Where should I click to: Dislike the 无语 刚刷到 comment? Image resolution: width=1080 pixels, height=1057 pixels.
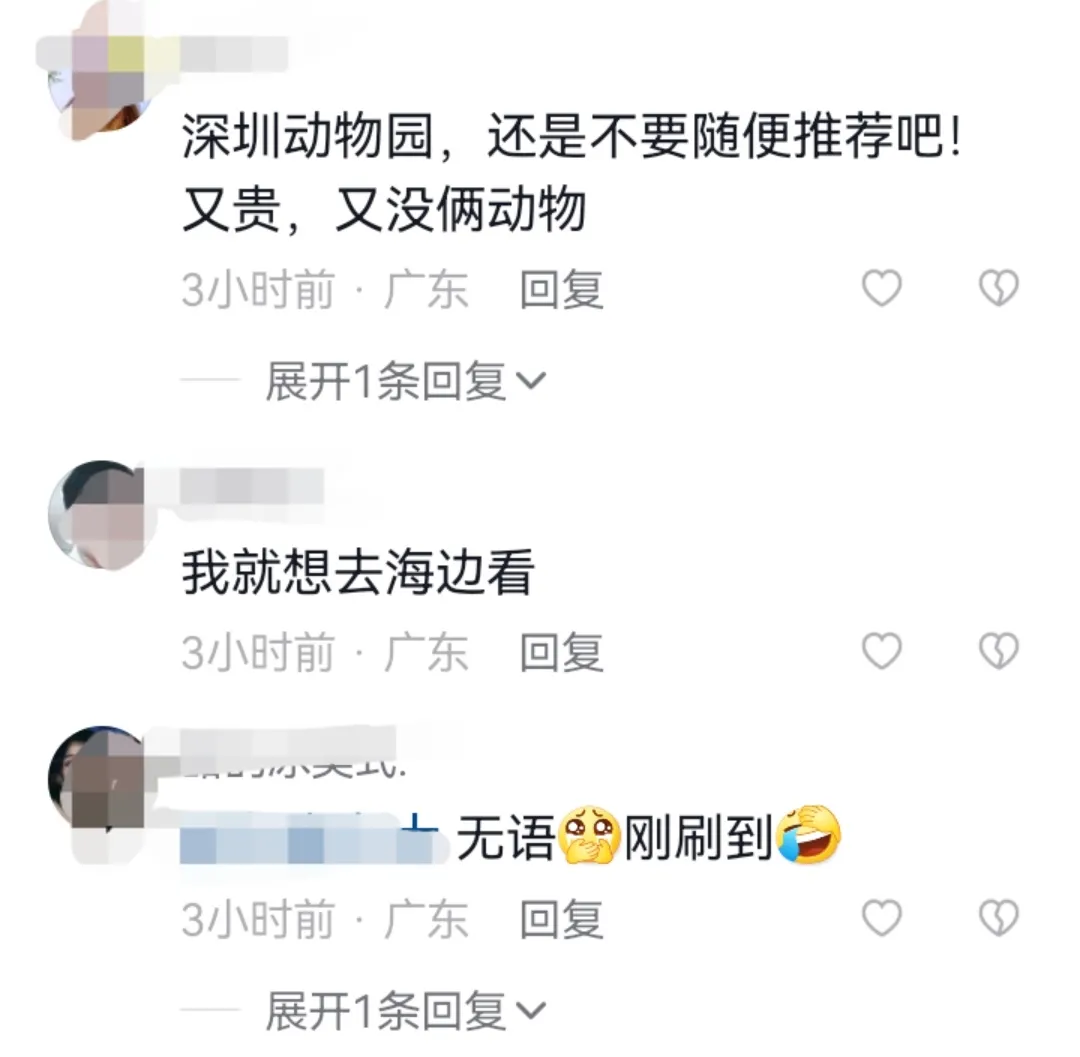pyautogui.click(x=999, y=917)
